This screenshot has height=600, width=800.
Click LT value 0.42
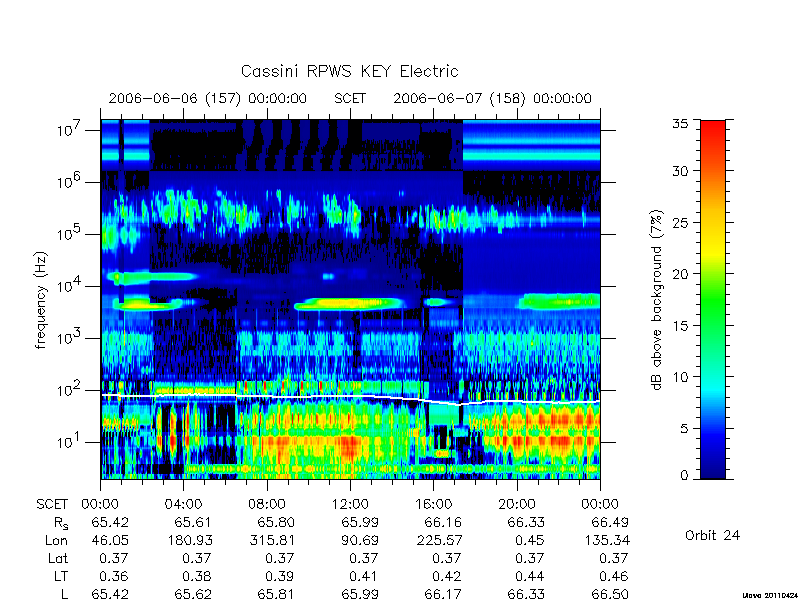[446, 577]
